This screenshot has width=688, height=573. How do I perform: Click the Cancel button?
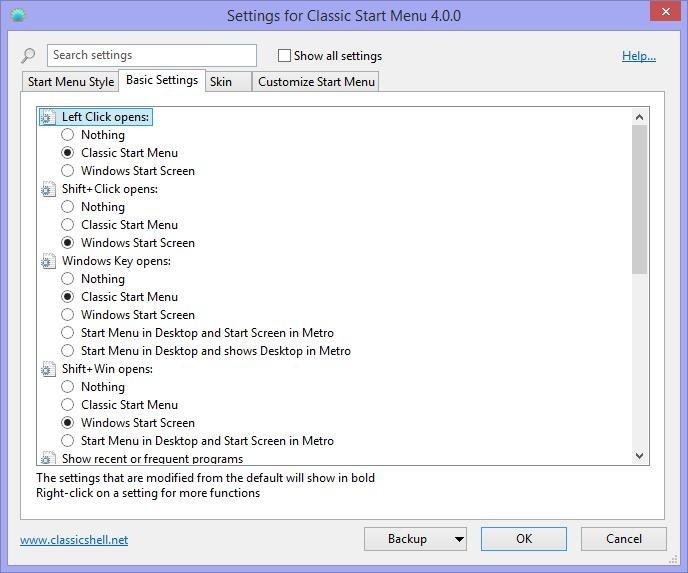pyautogui.click(x=624, y=539)
